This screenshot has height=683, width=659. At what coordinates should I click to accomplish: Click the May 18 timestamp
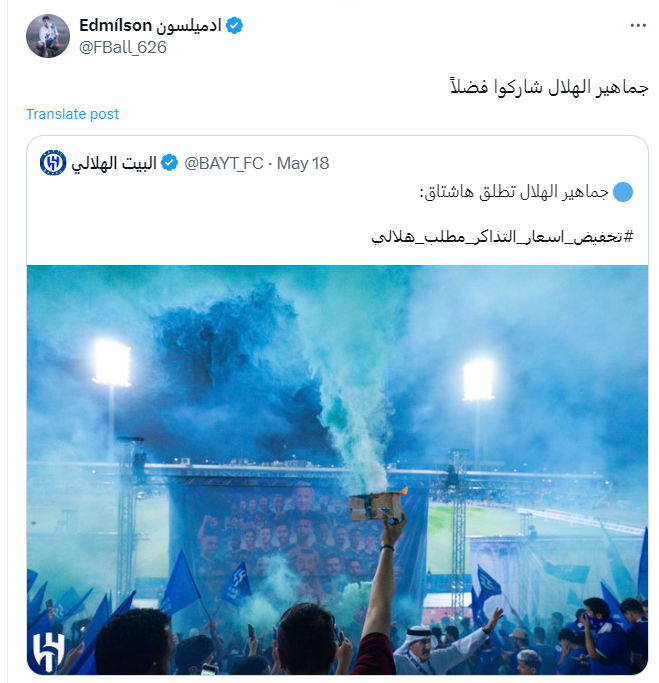tap(303, 163)
